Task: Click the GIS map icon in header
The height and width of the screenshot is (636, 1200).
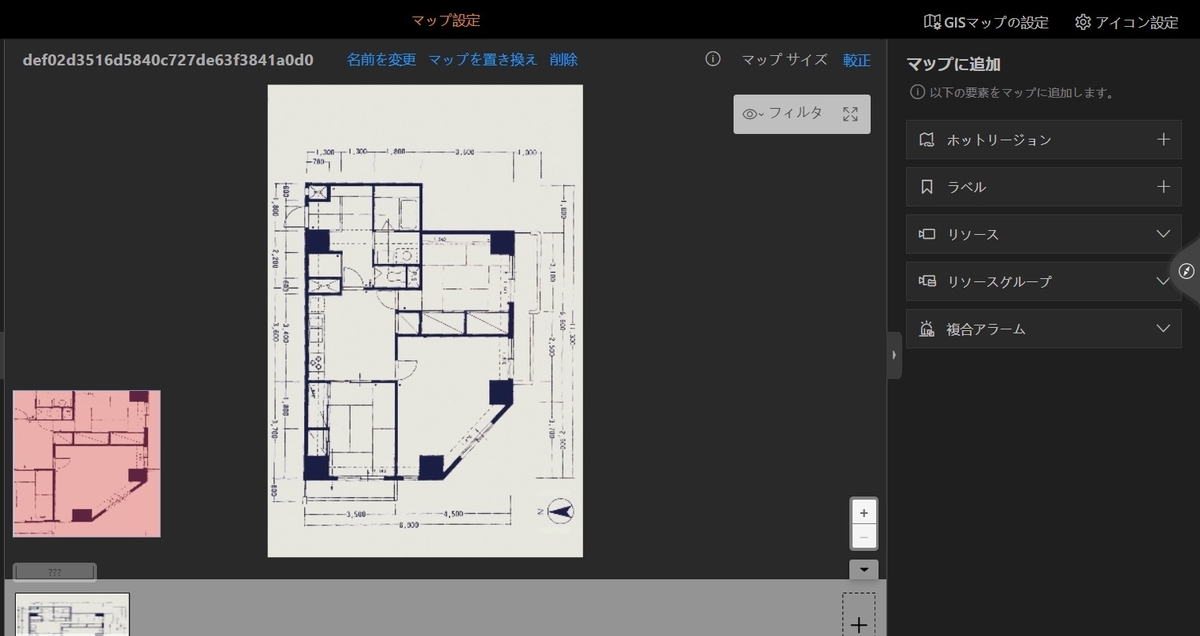Action: (x=932, y=22)
